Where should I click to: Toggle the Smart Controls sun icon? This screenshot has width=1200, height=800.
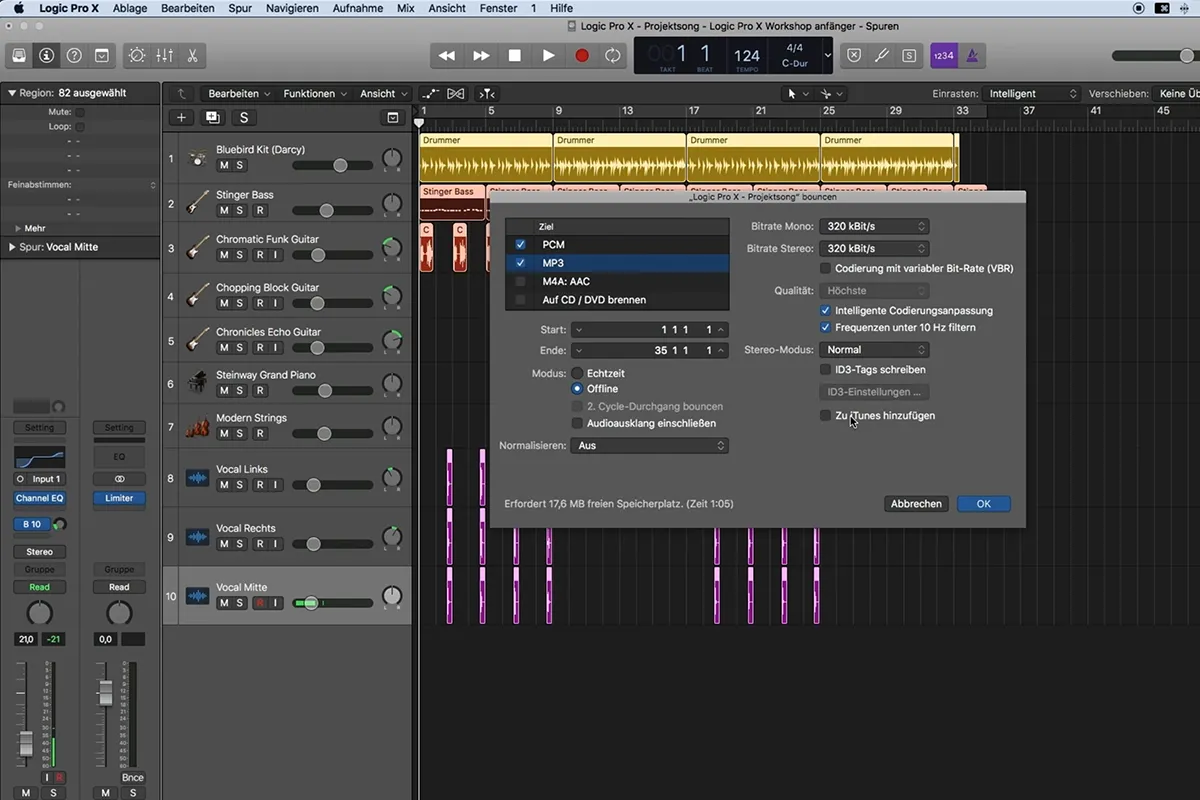137,56
